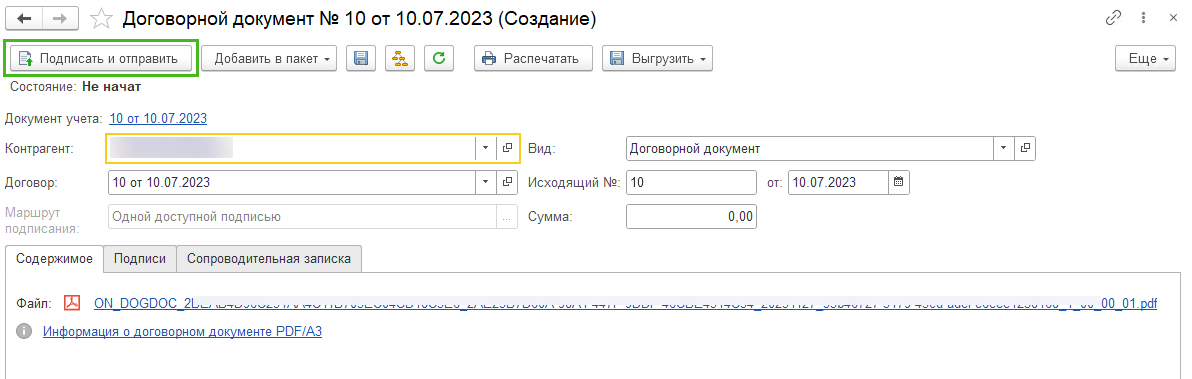Open the Вид item via open icon
This screenshot has width=1192, height=379.
[x=1026, y=148]
